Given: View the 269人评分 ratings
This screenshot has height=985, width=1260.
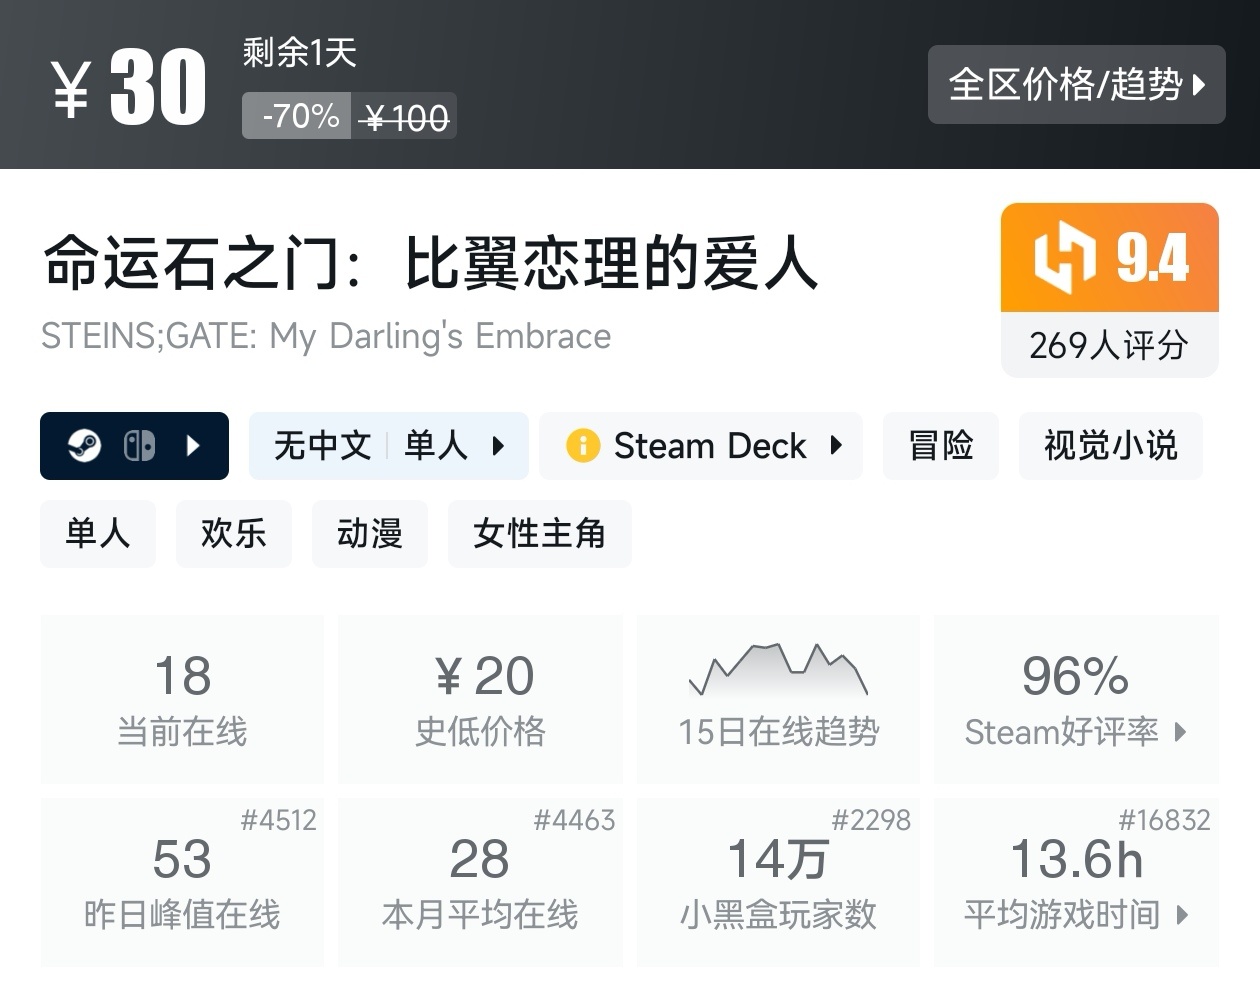Looking at the screenshot, I should click(1109, 346).
